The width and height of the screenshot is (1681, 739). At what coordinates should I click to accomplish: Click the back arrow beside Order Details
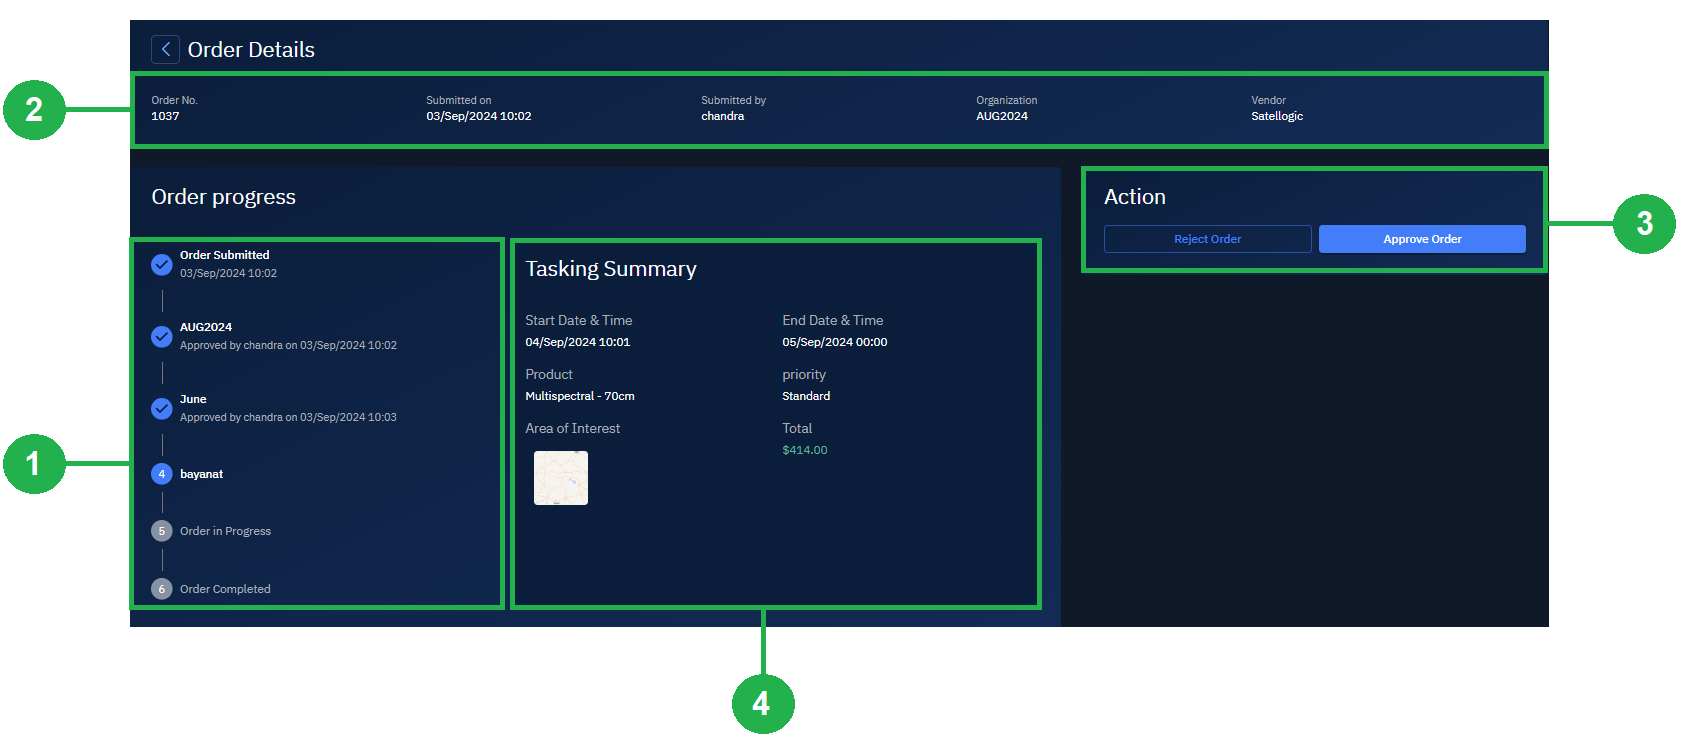(x=165, y=49)
